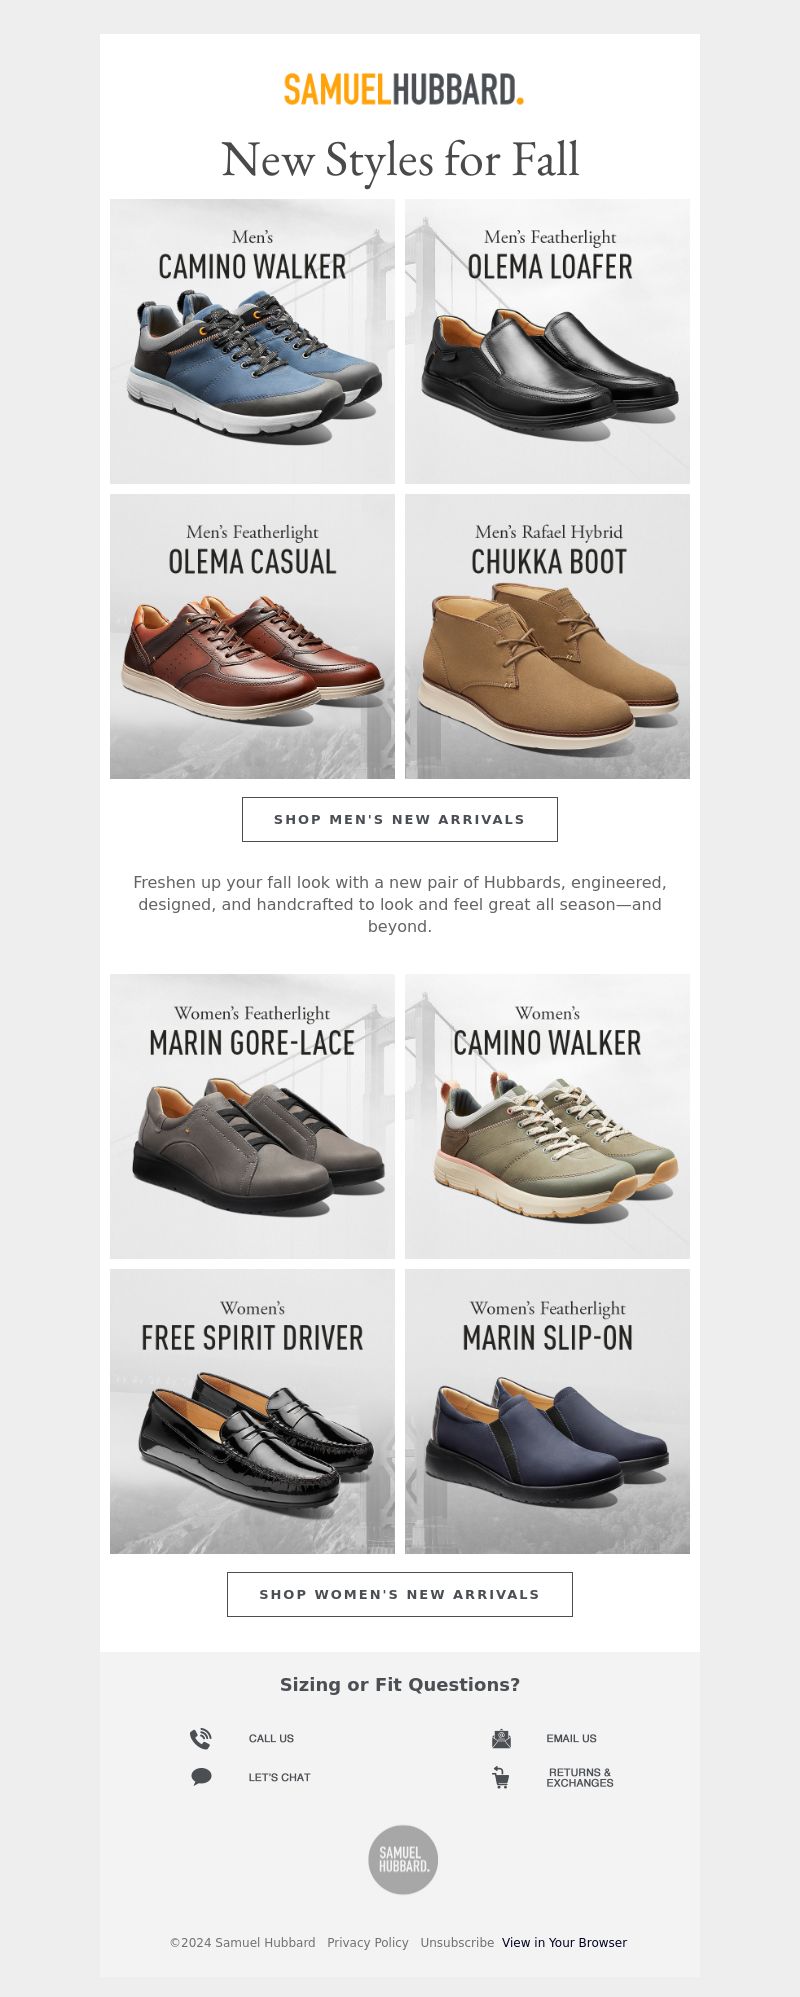Image resolution: width=800 pixels, height=1997 pixels.
Task: Click the Privacy Policy footer link
Action: [368, 1942]
